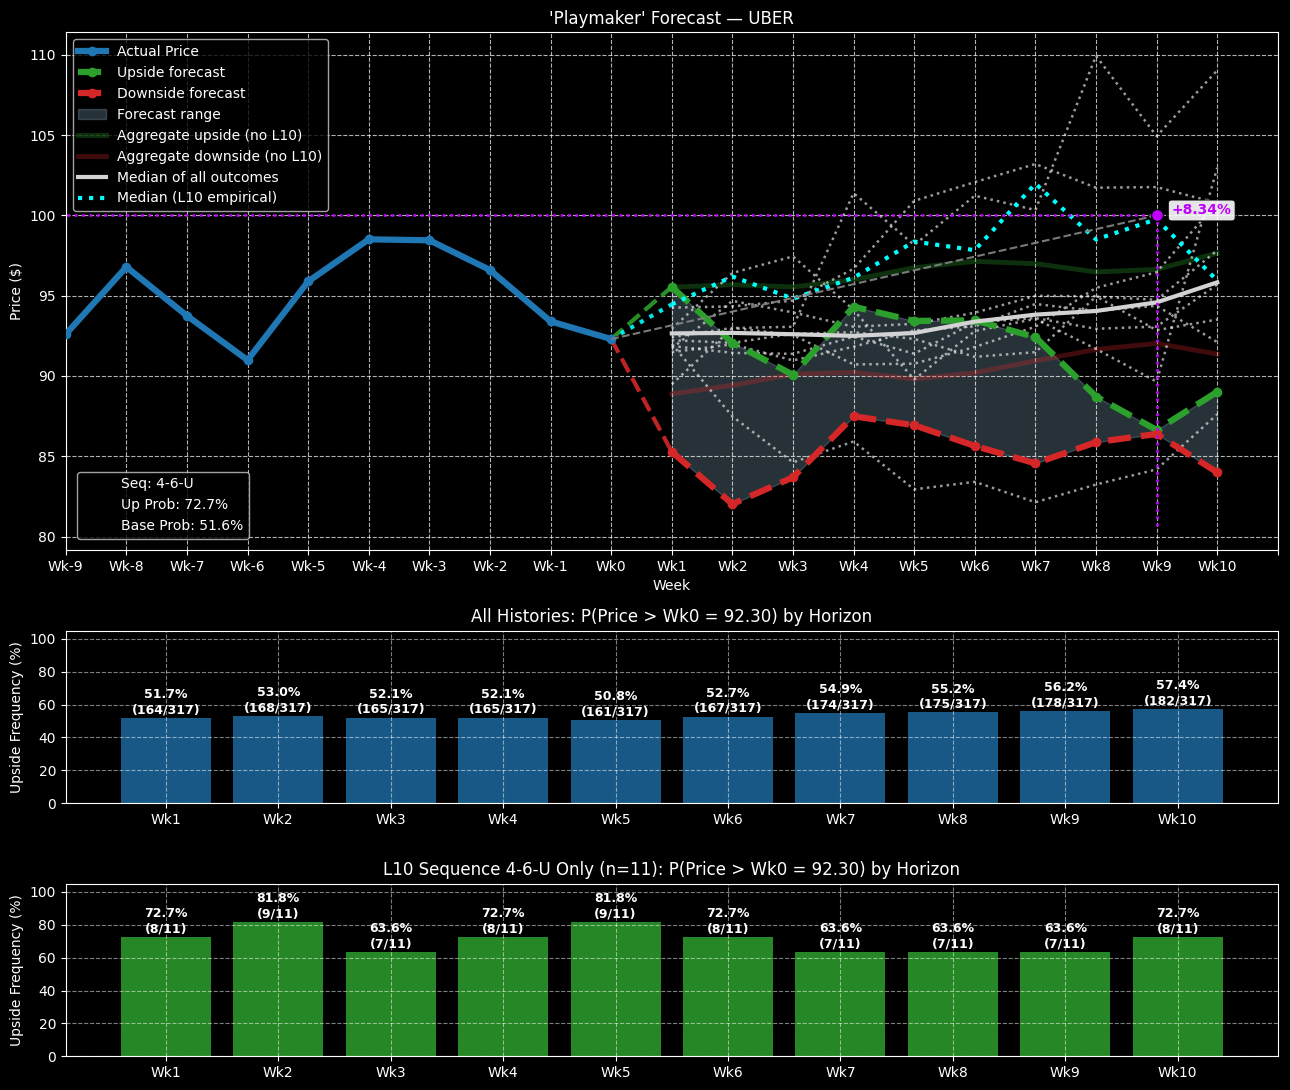Image resolution: width=1290 pixels, height=1090 pixels.
Task: Click the '52.7% (167/317)' bar label
Action: tap(728, 700)
